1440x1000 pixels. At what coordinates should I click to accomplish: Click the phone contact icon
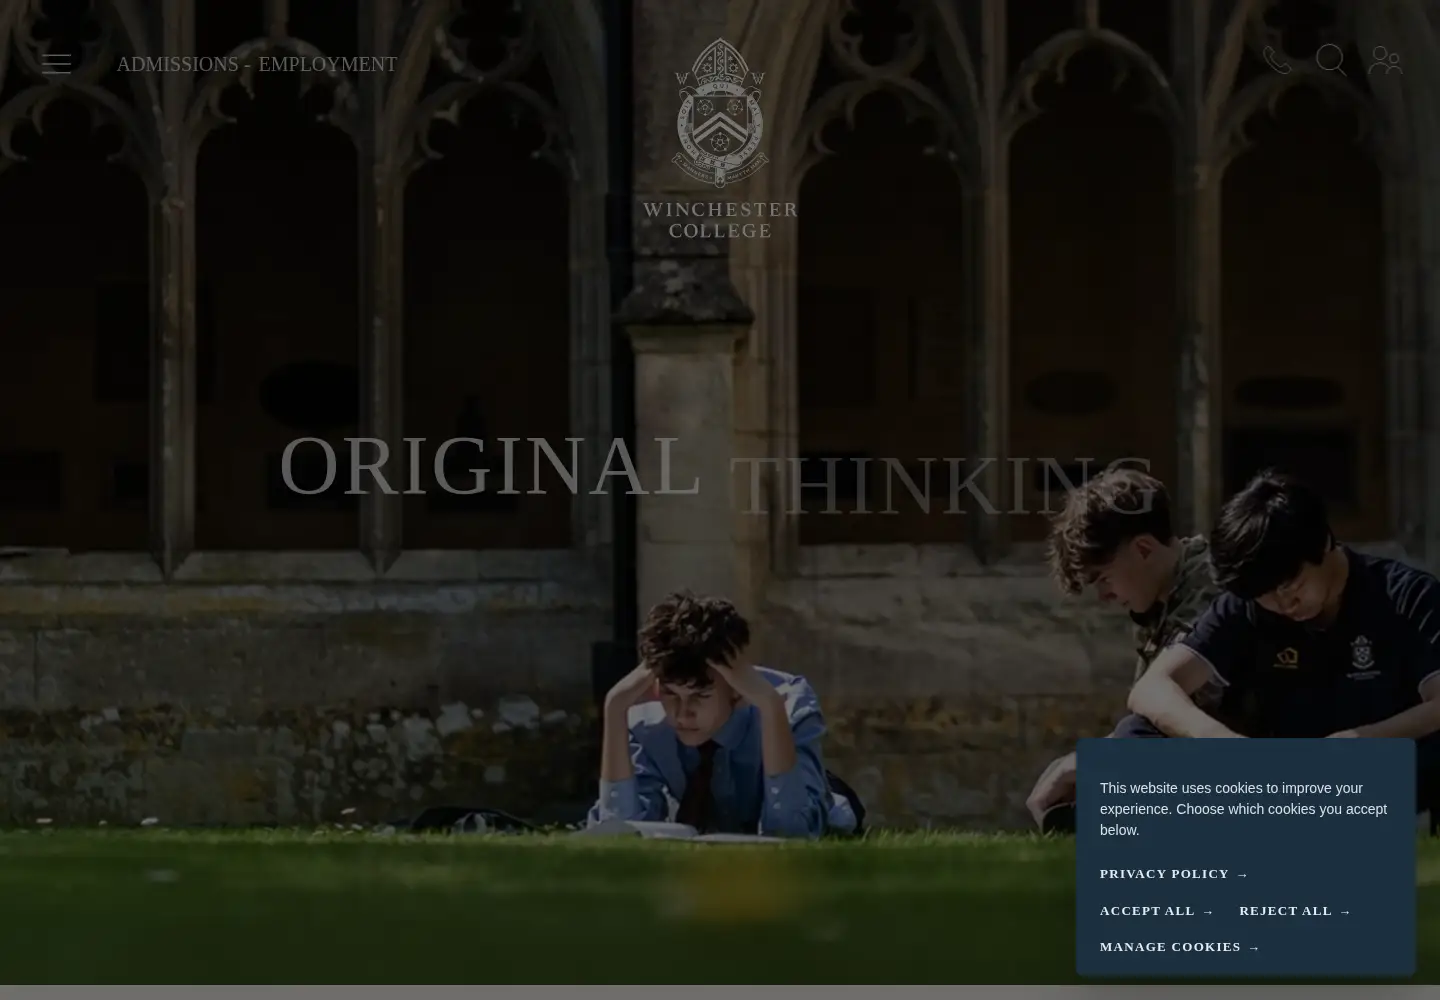[1277, 61]
